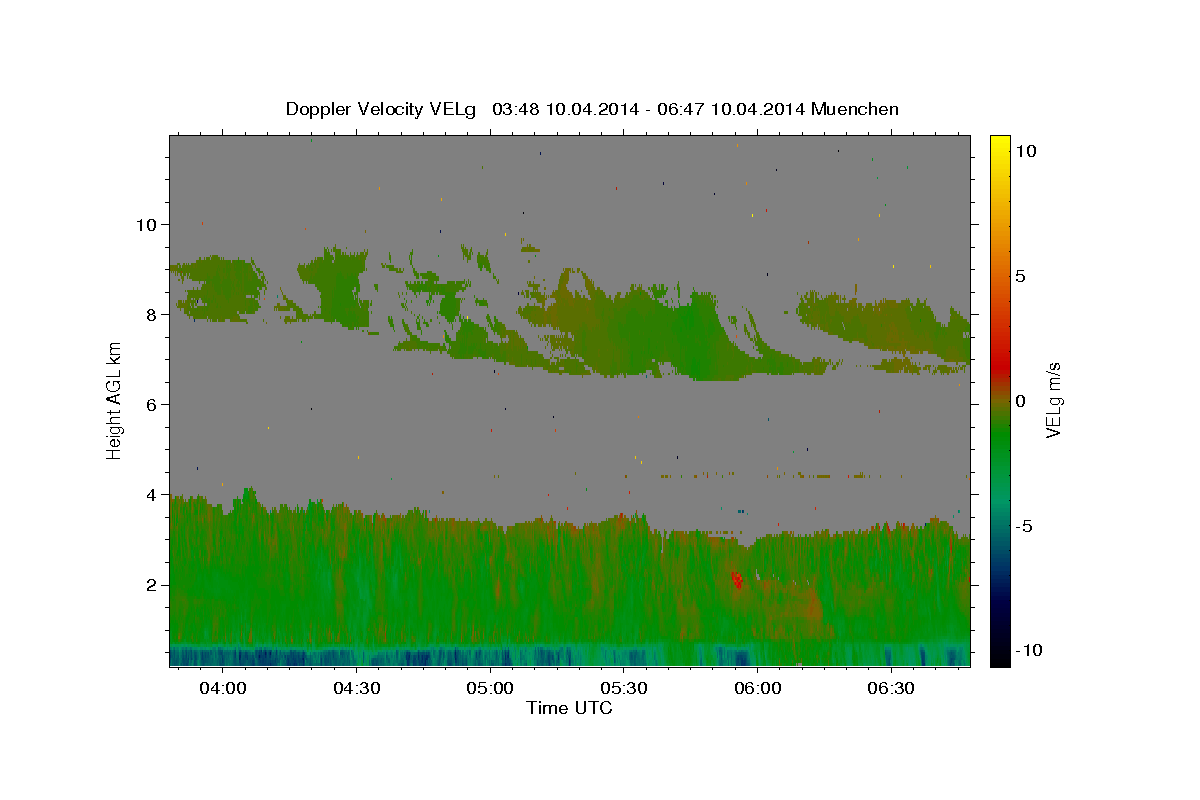The width and height of the screenshot is (1200, 800).
Task: Click the colorbar tick label 0
Action: point(1021,401)
